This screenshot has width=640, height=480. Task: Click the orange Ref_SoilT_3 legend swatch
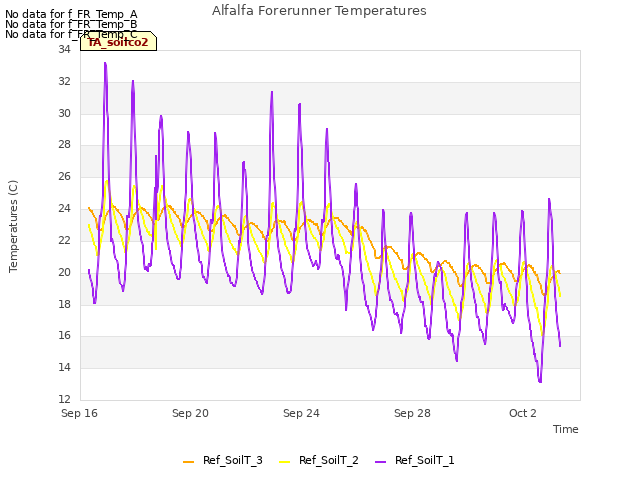pyautogui.click(x=189, y=462)
